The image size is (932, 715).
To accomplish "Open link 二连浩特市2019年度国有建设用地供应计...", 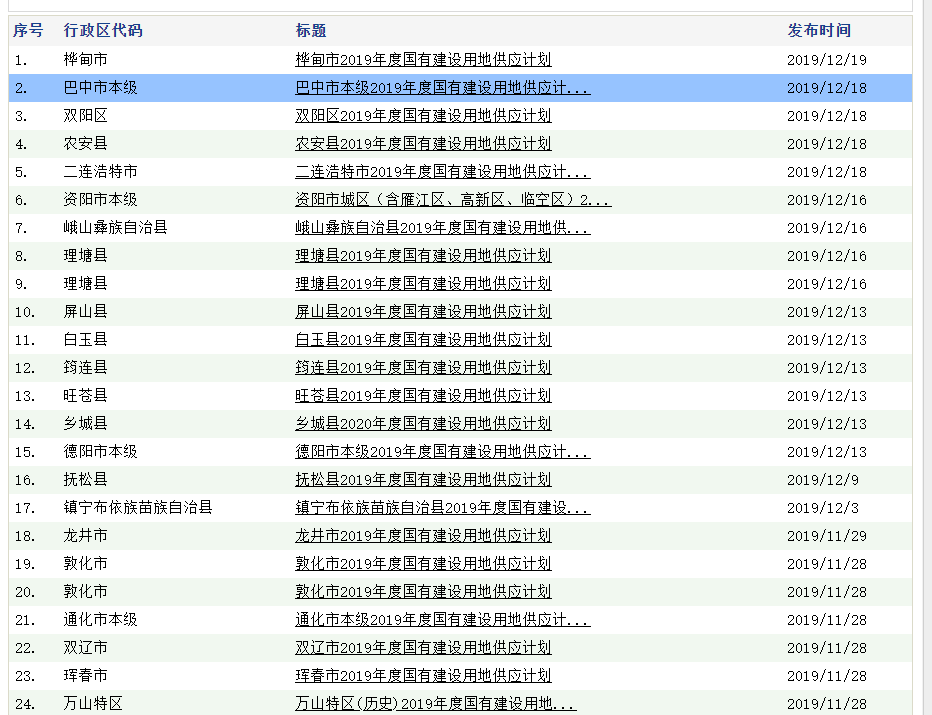I will 442,172.
